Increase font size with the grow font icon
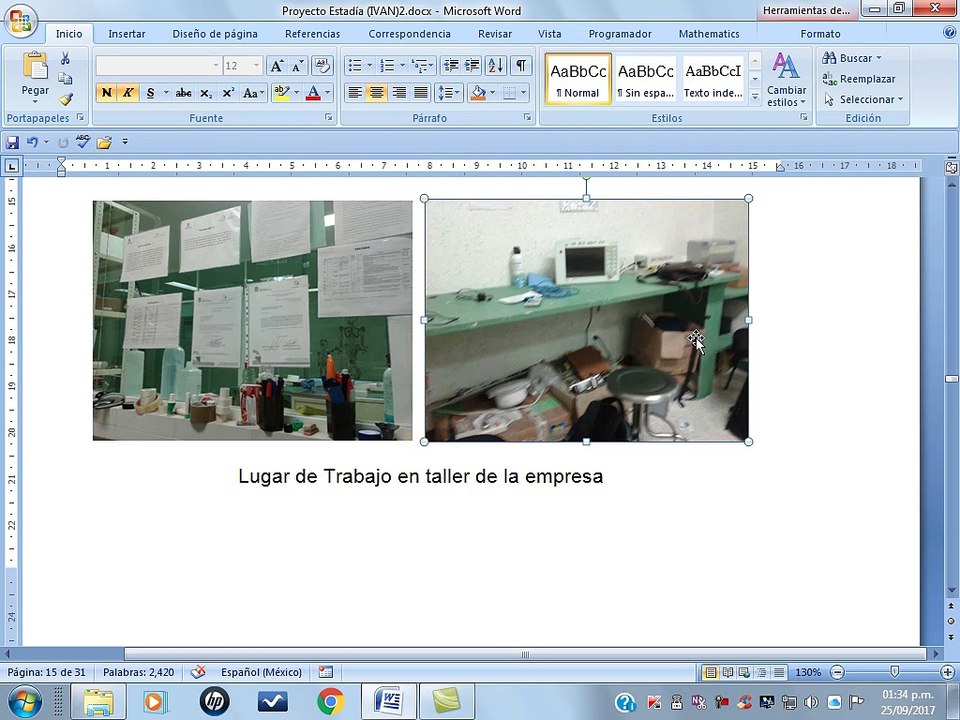 (277, 66)
